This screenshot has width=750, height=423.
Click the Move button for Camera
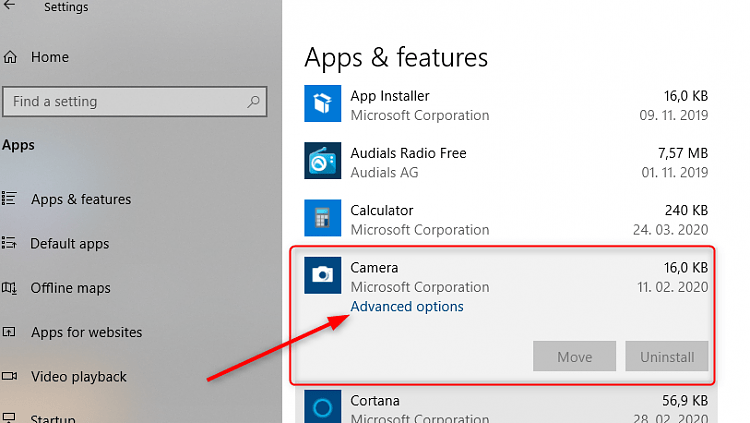[x=574, y=356]
